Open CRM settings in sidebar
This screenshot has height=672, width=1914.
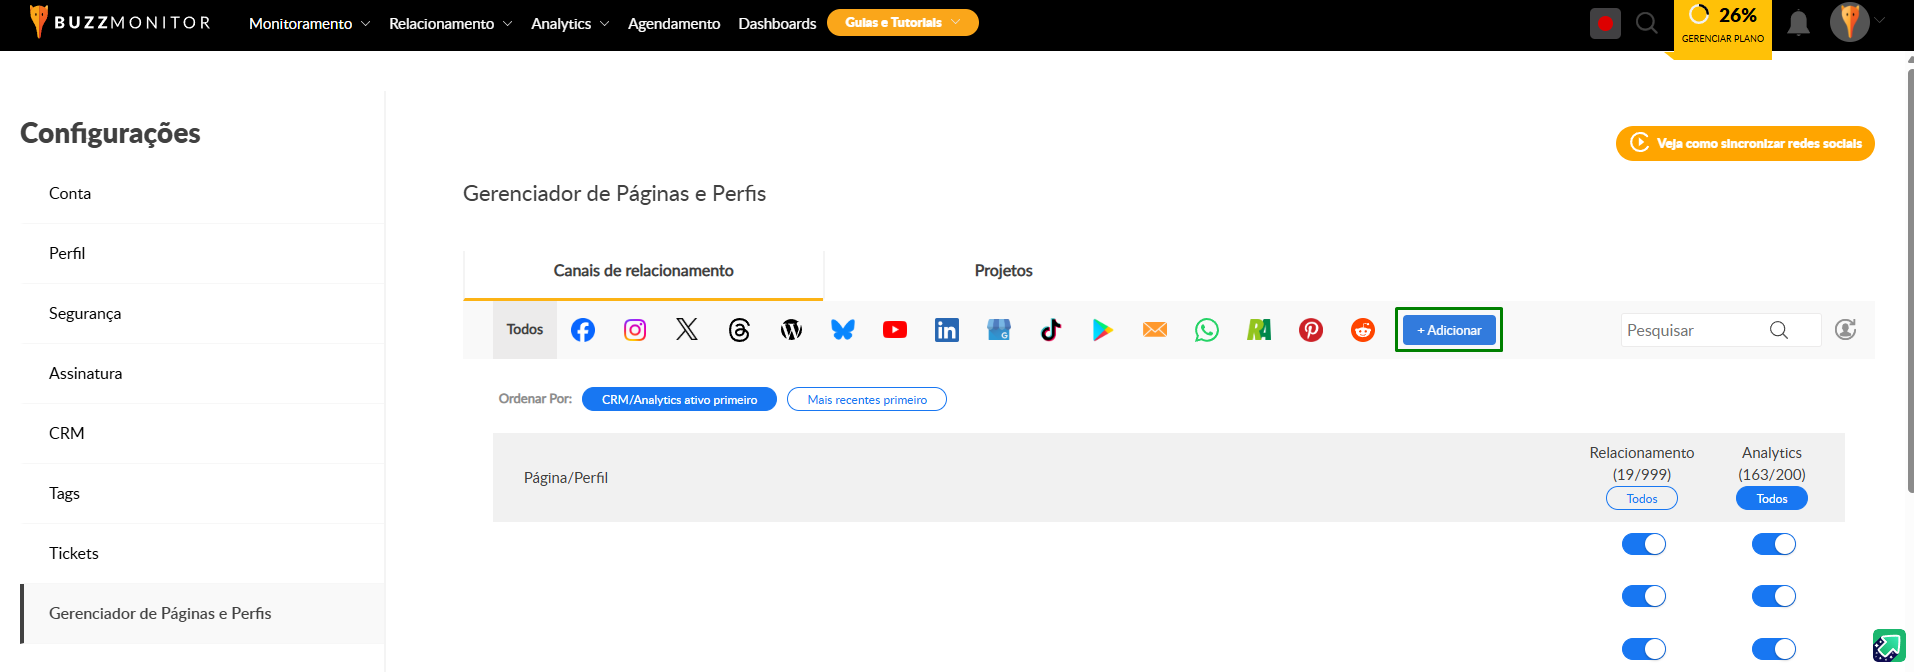[67, 433]
